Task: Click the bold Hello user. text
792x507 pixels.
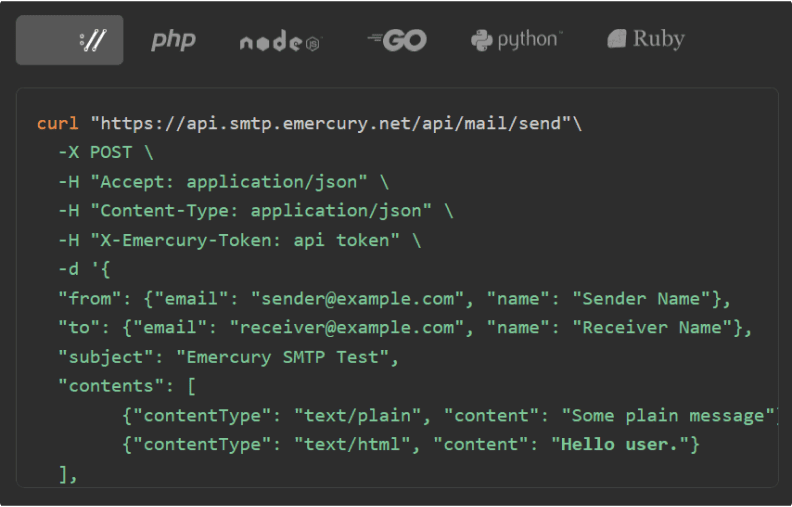Action: pyautogui.click(x=615, y=443)
